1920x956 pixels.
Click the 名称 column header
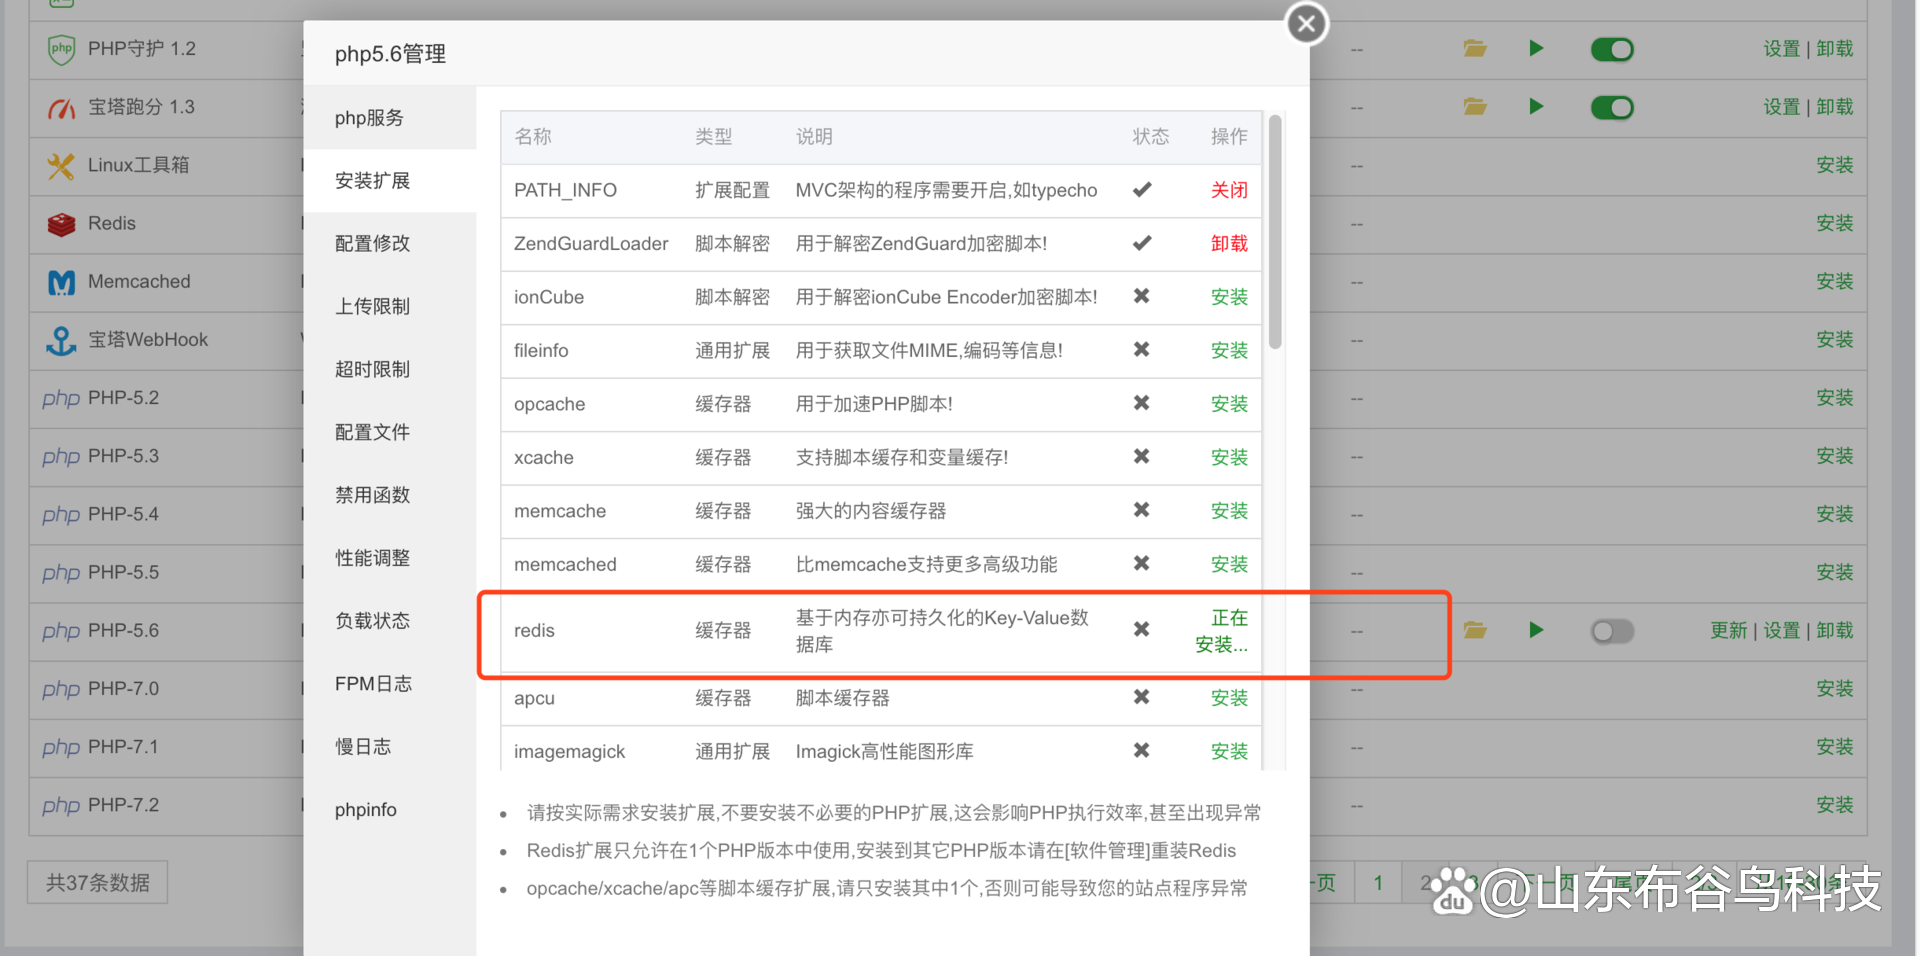tap(533, 137)
